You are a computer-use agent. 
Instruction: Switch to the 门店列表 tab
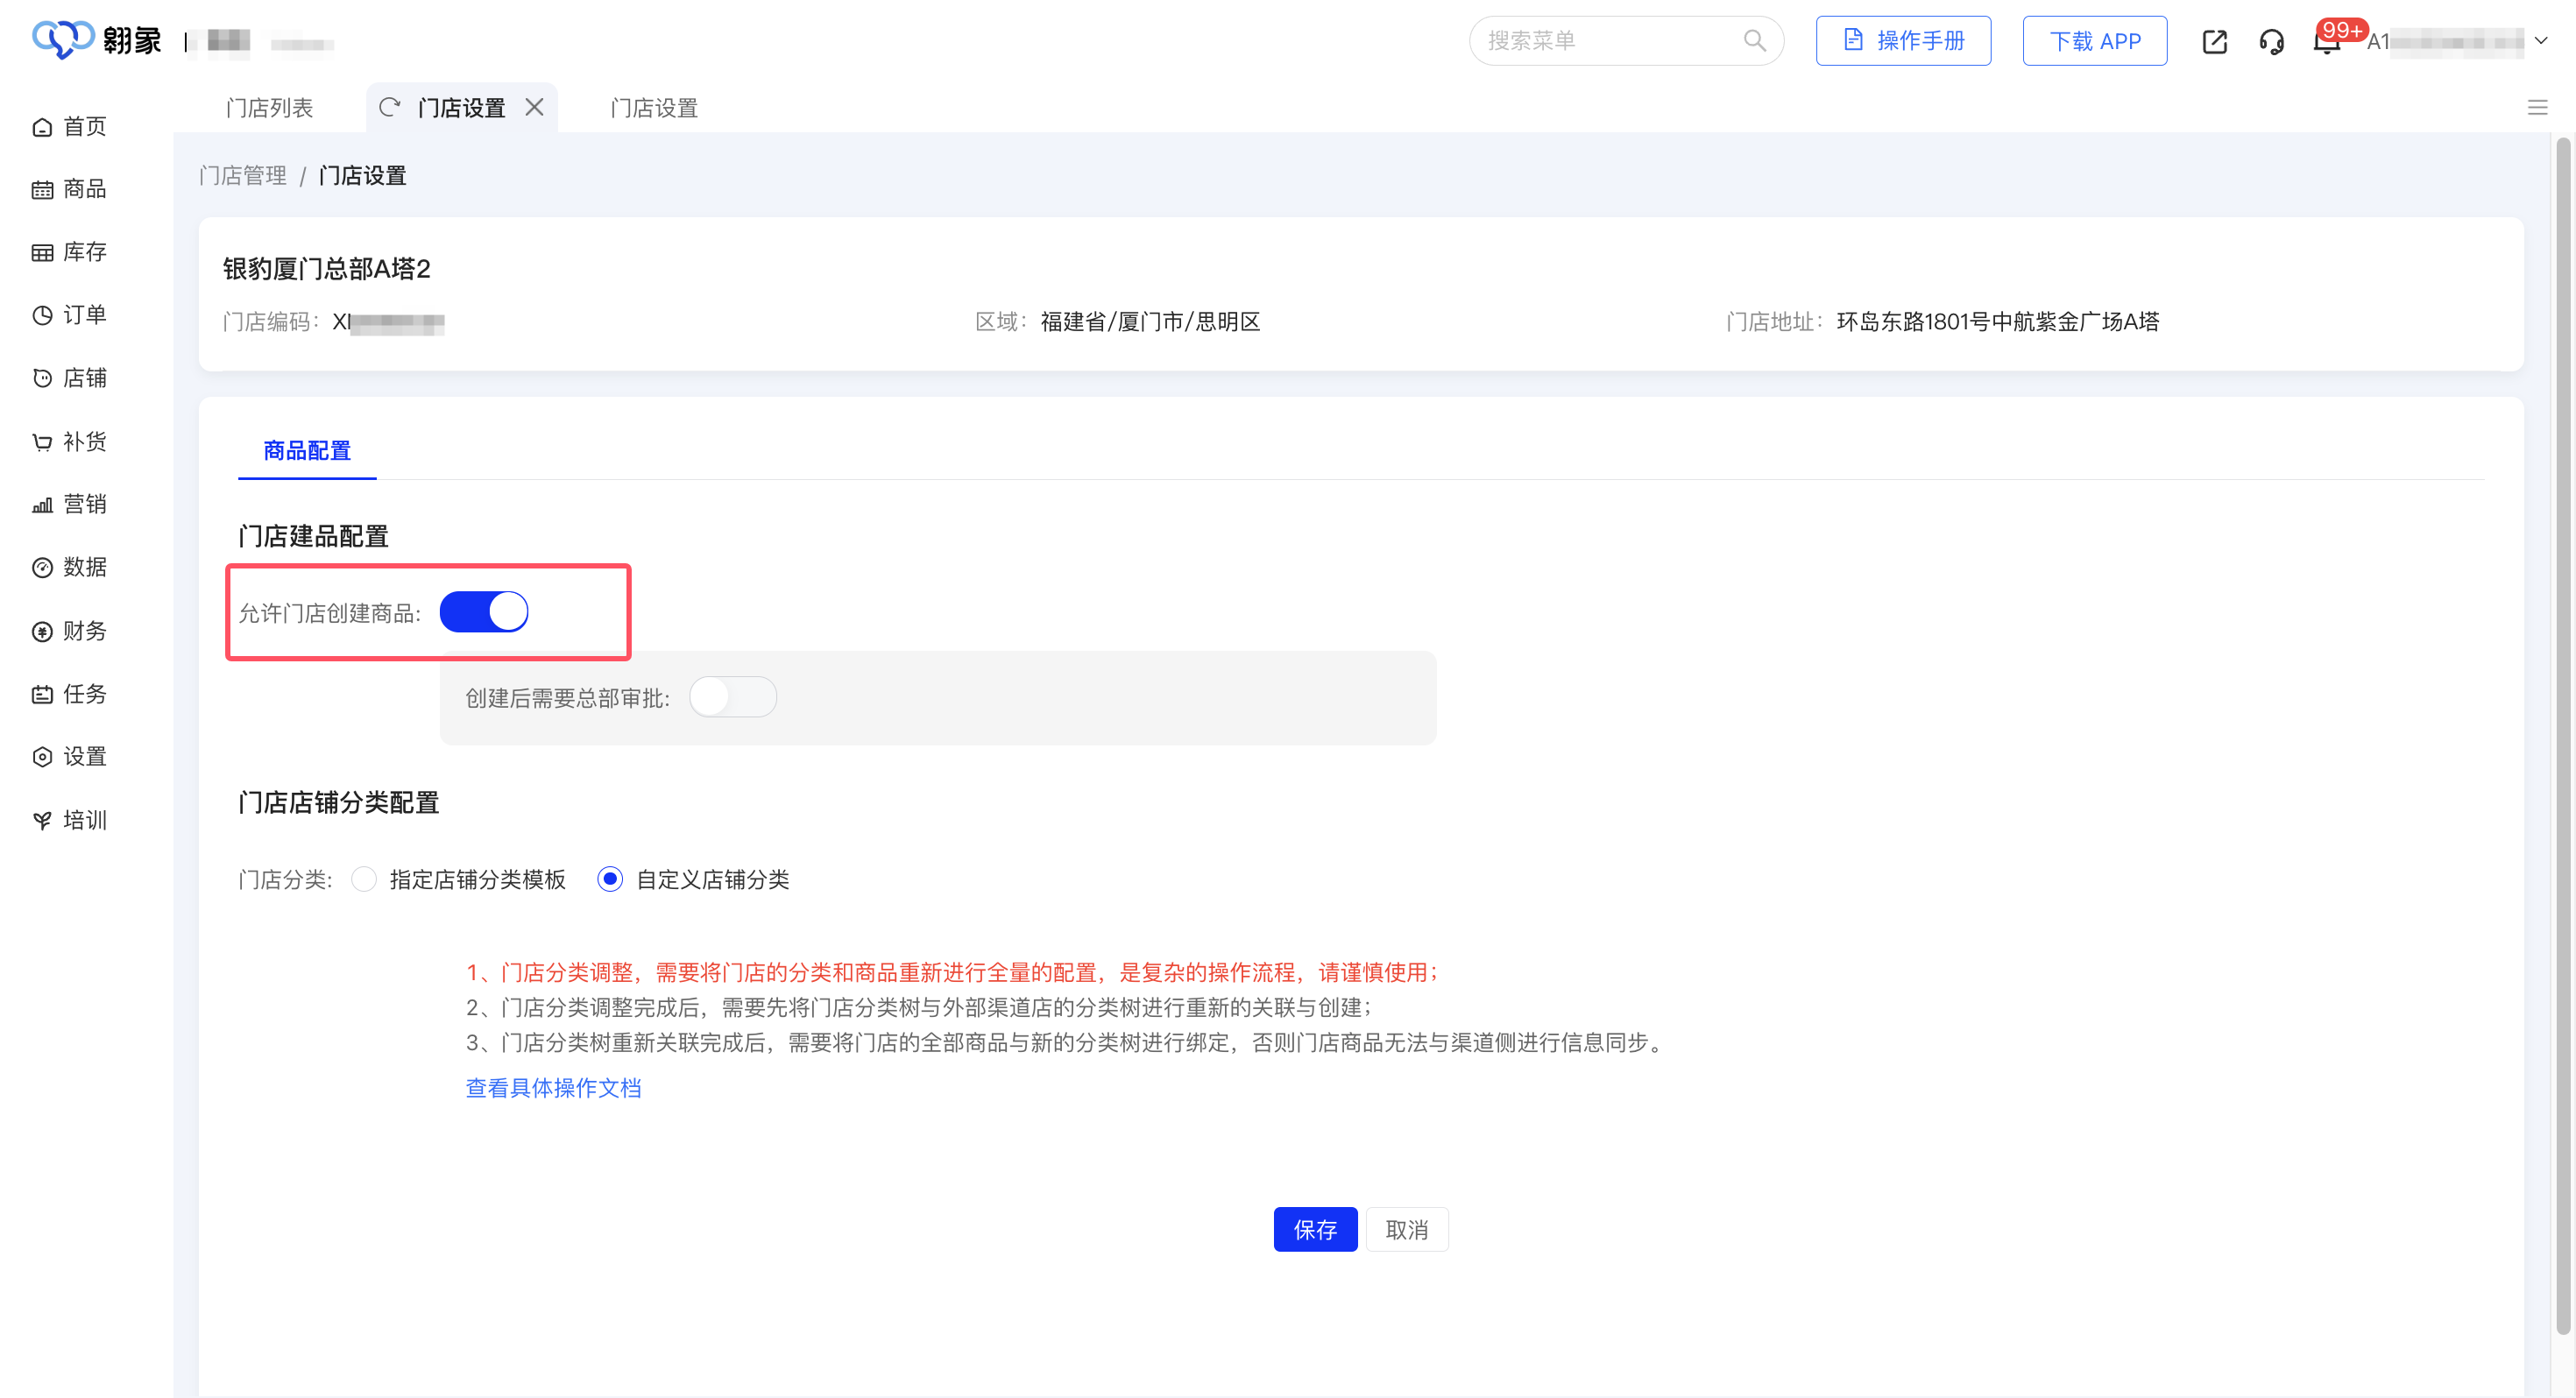(x=270, y=107)
